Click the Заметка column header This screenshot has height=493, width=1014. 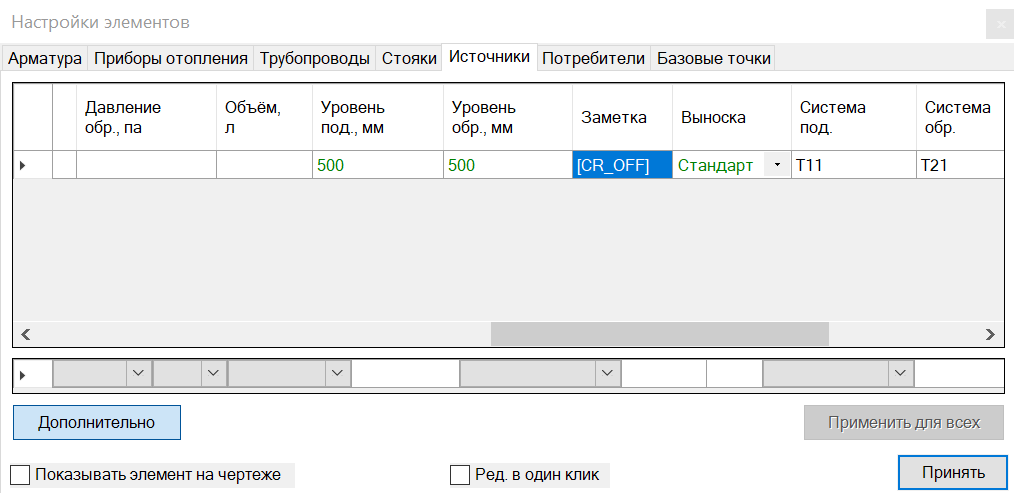pos(621,117)
